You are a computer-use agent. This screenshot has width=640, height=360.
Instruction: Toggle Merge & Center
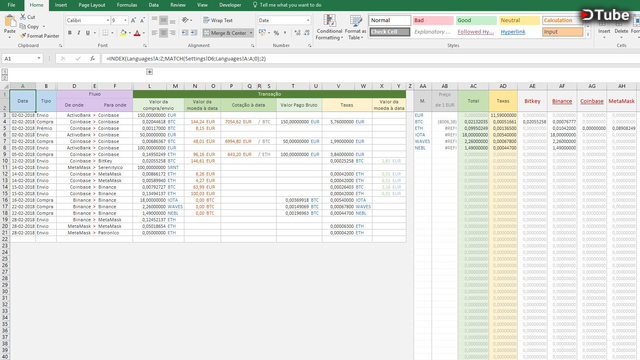point(225,33)
